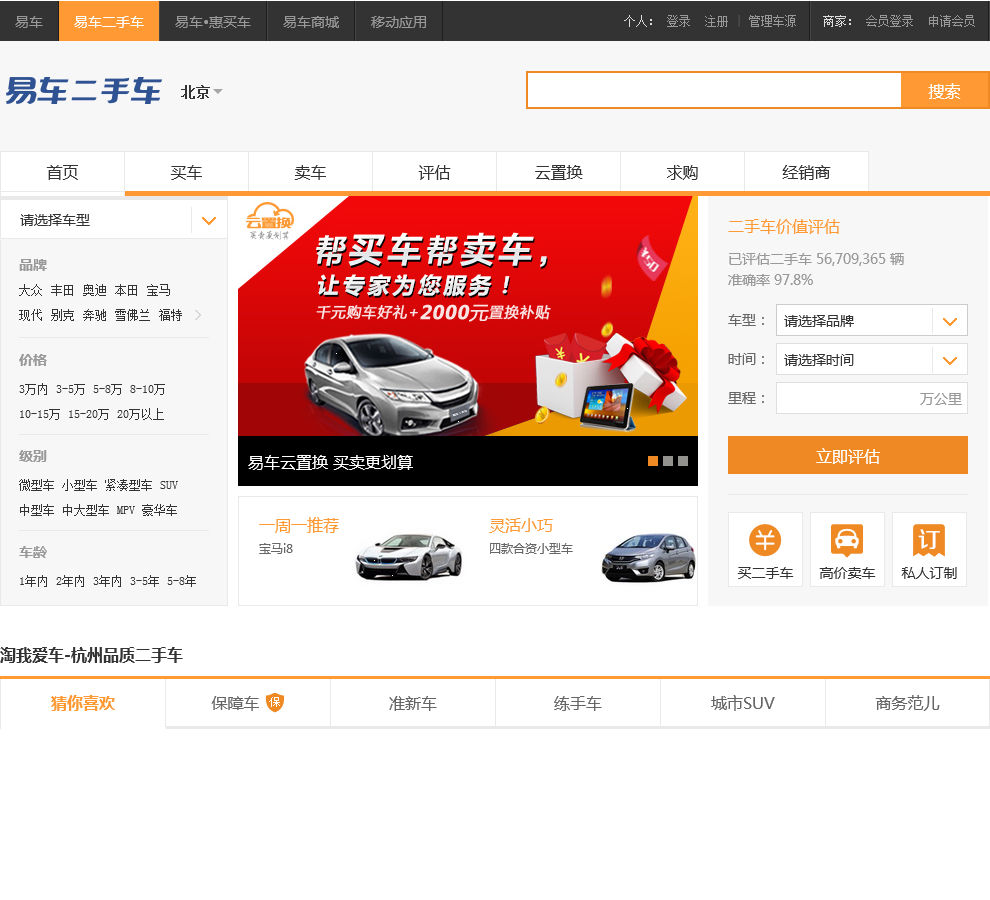Select second banner slide indicator
The image size is (990, 900).
pyautogui.click(x=668, y=461)
